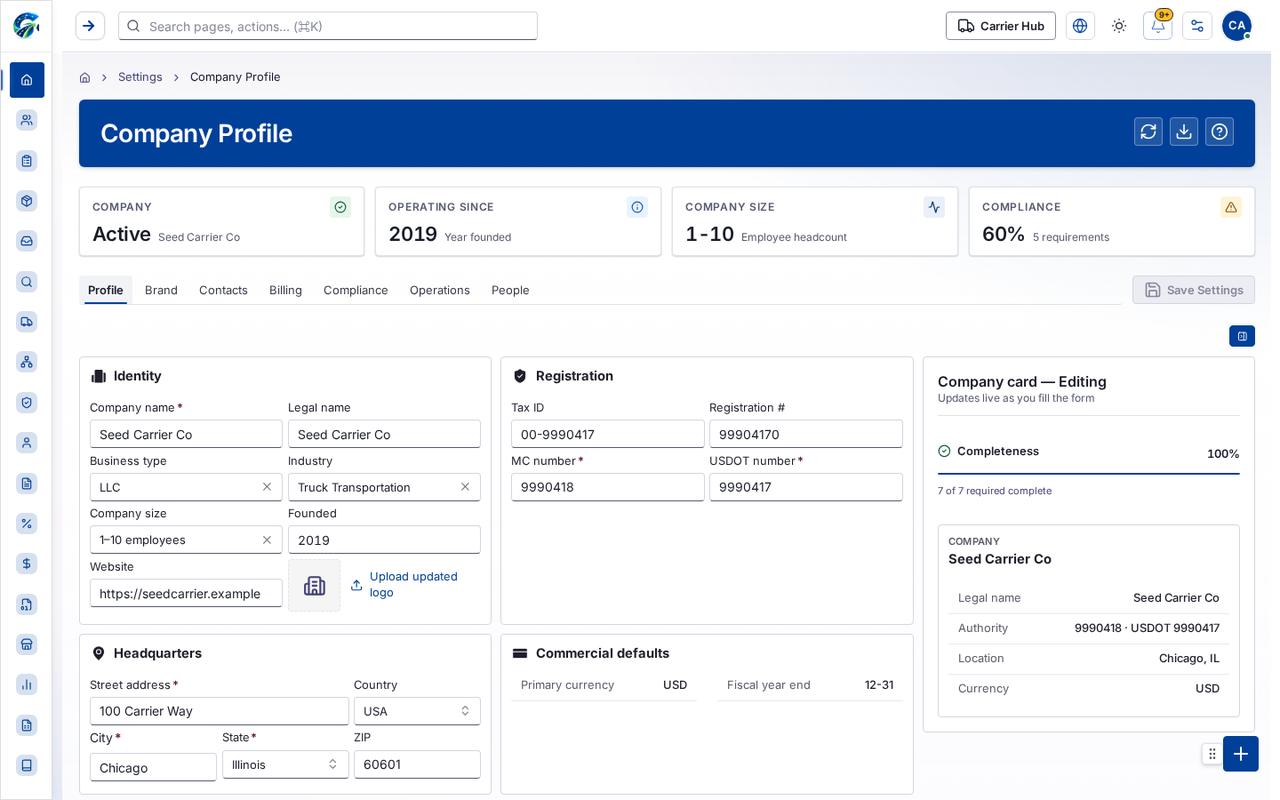Click the arrow expand sidebar button
This screenshot has height=800, width=1280.
[89, 26]
